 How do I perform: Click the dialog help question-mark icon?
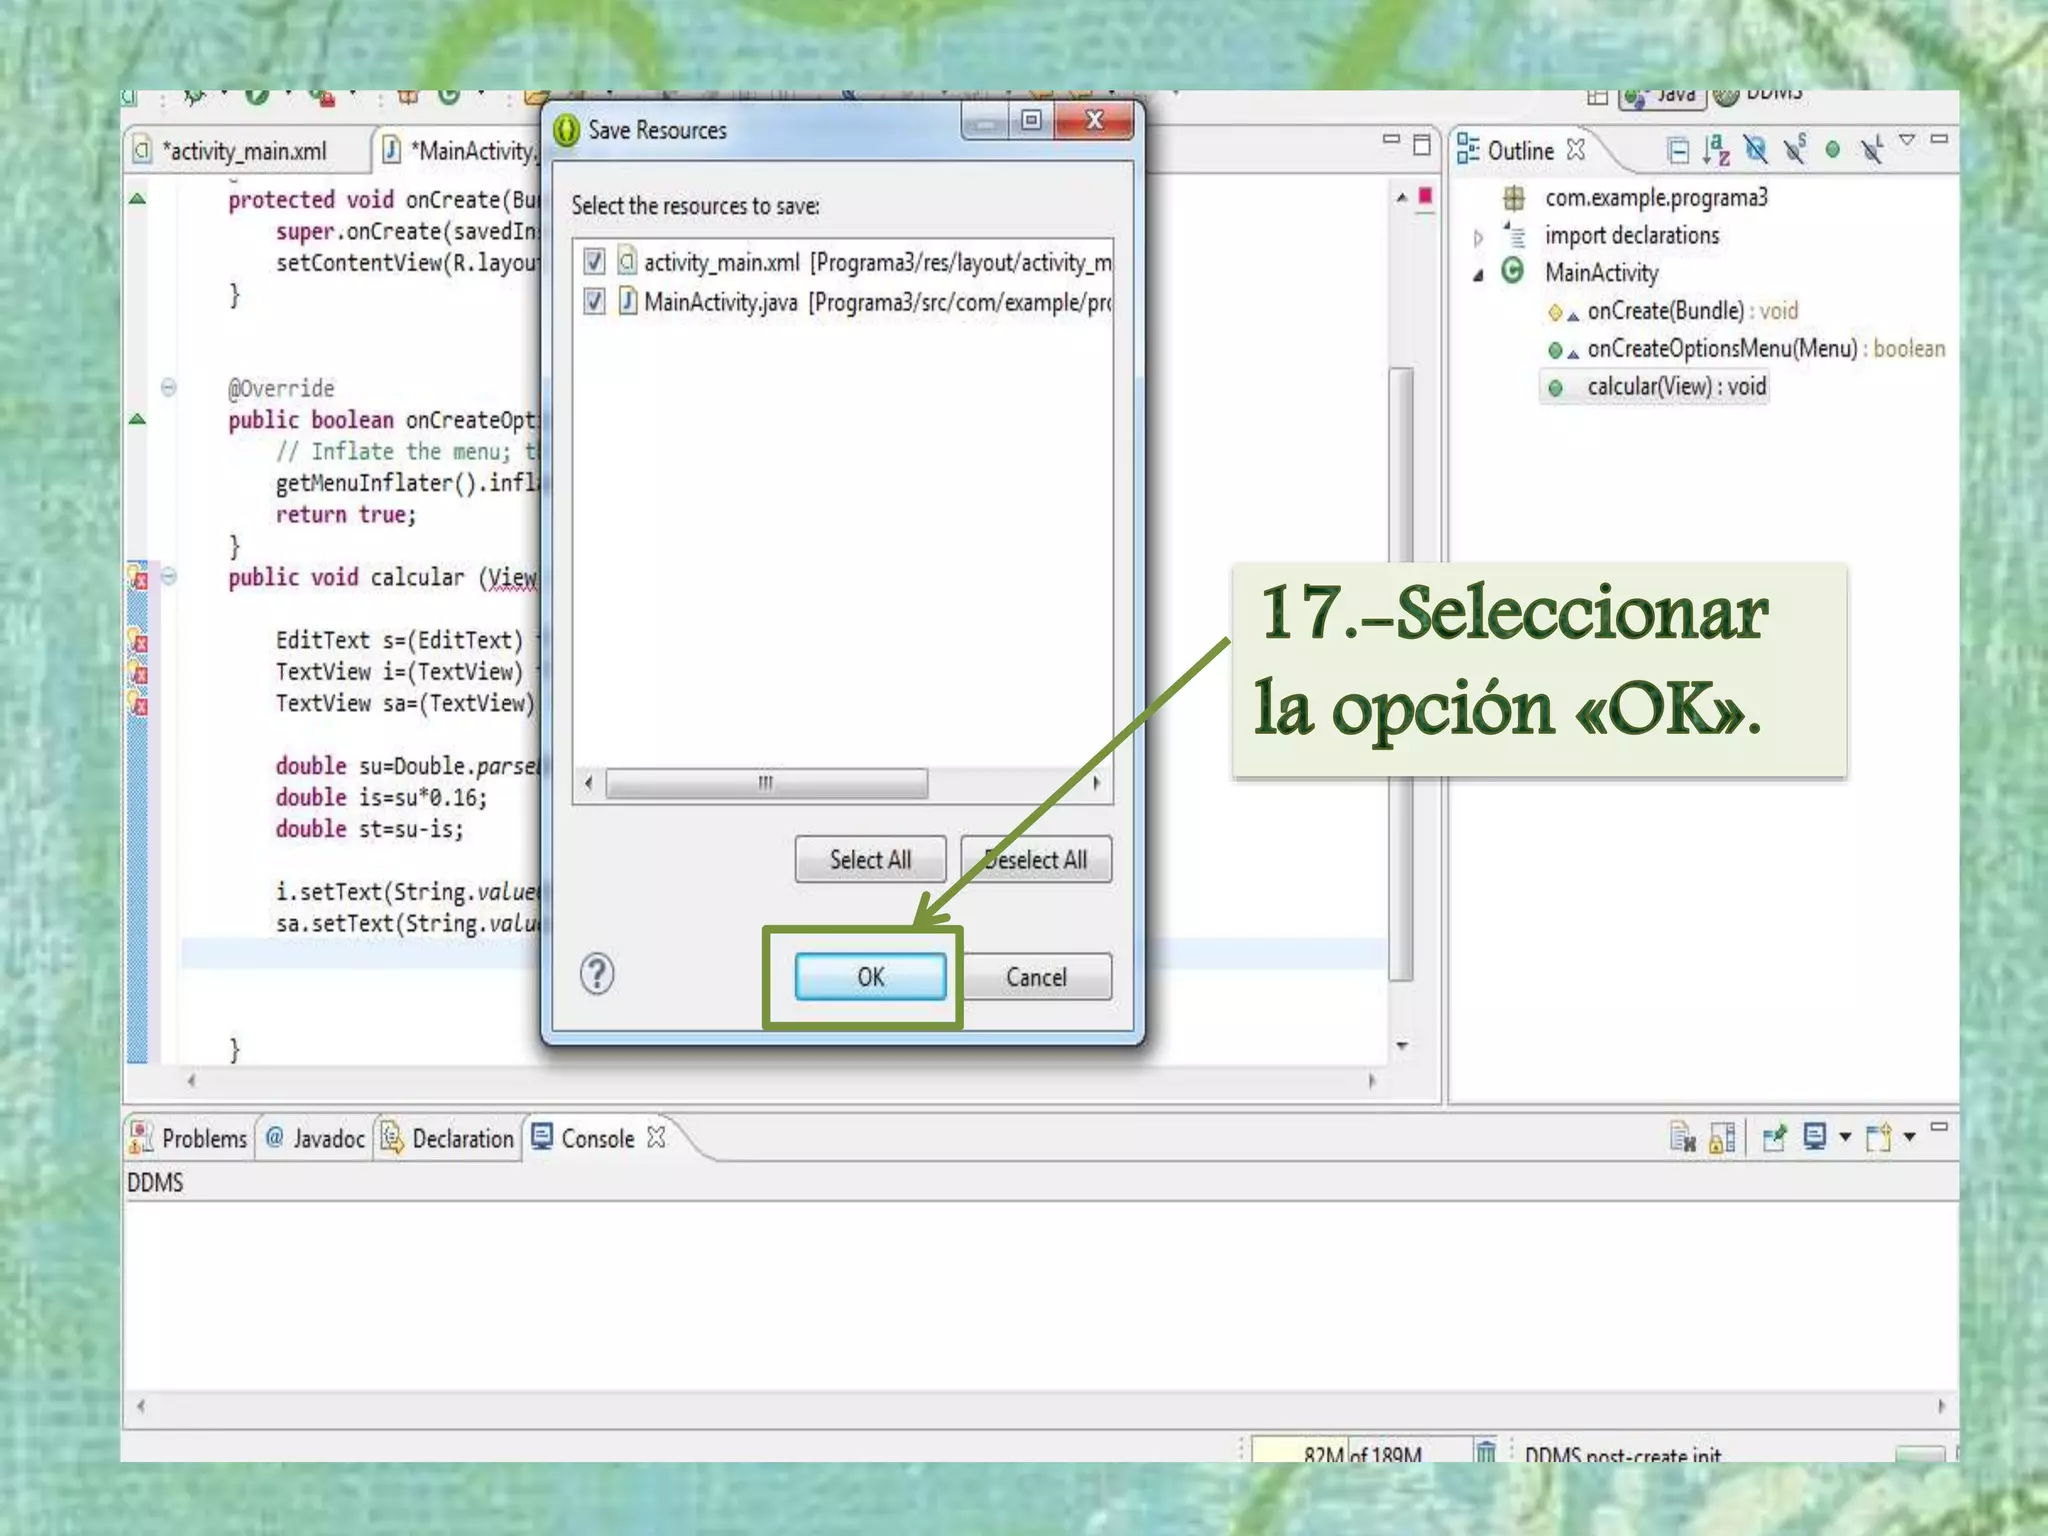(x=597, y=974)
